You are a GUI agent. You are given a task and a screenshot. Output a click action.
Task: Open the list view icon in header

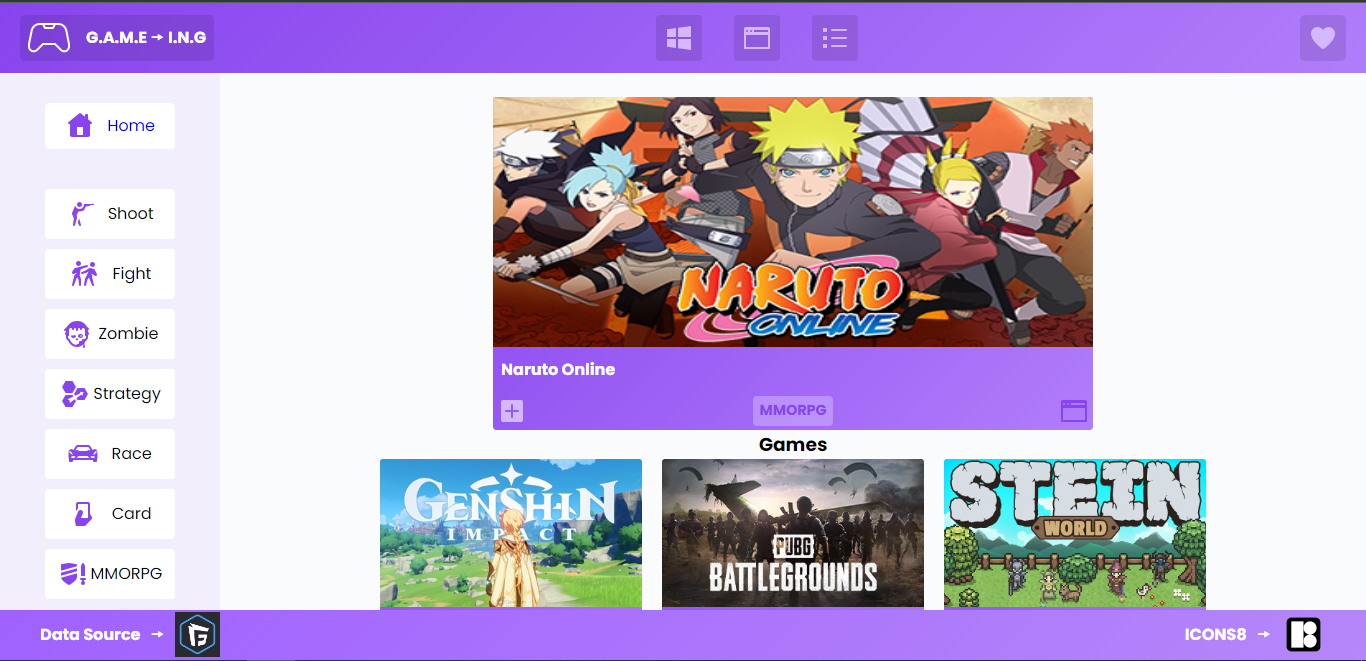[x=835, y=38]
